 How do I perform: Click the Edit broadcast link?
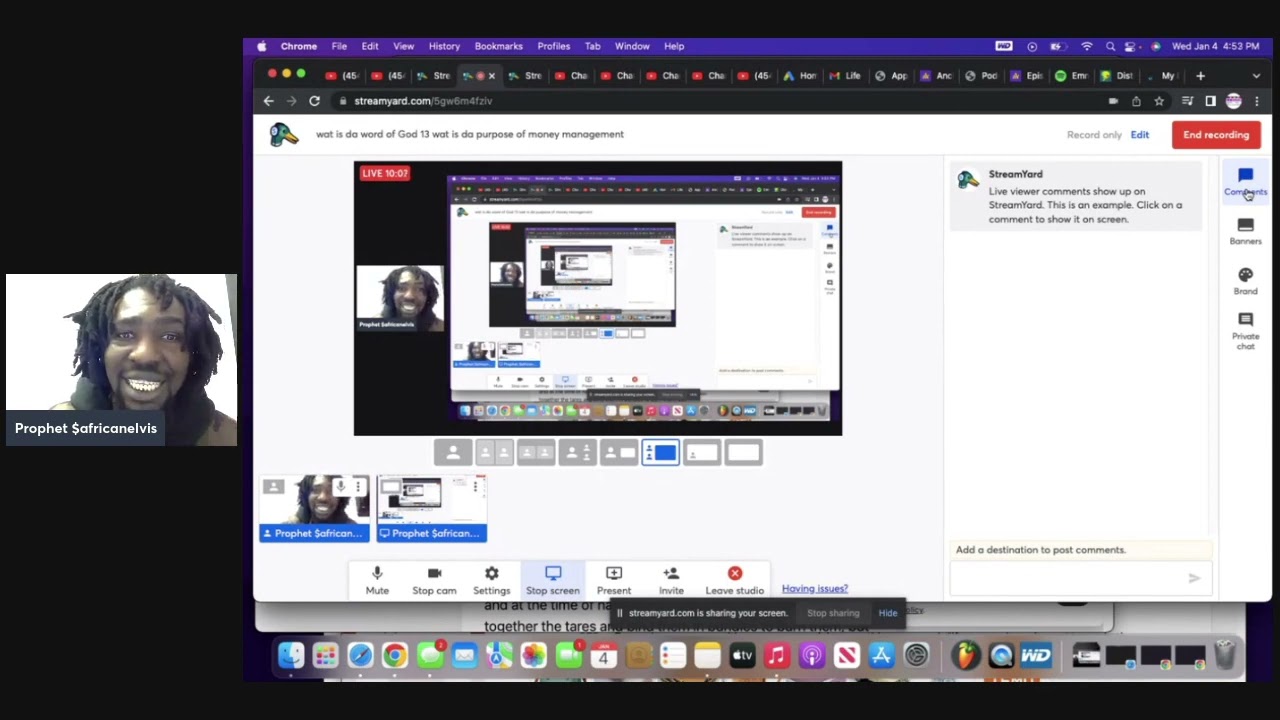tap(1140, 135)
